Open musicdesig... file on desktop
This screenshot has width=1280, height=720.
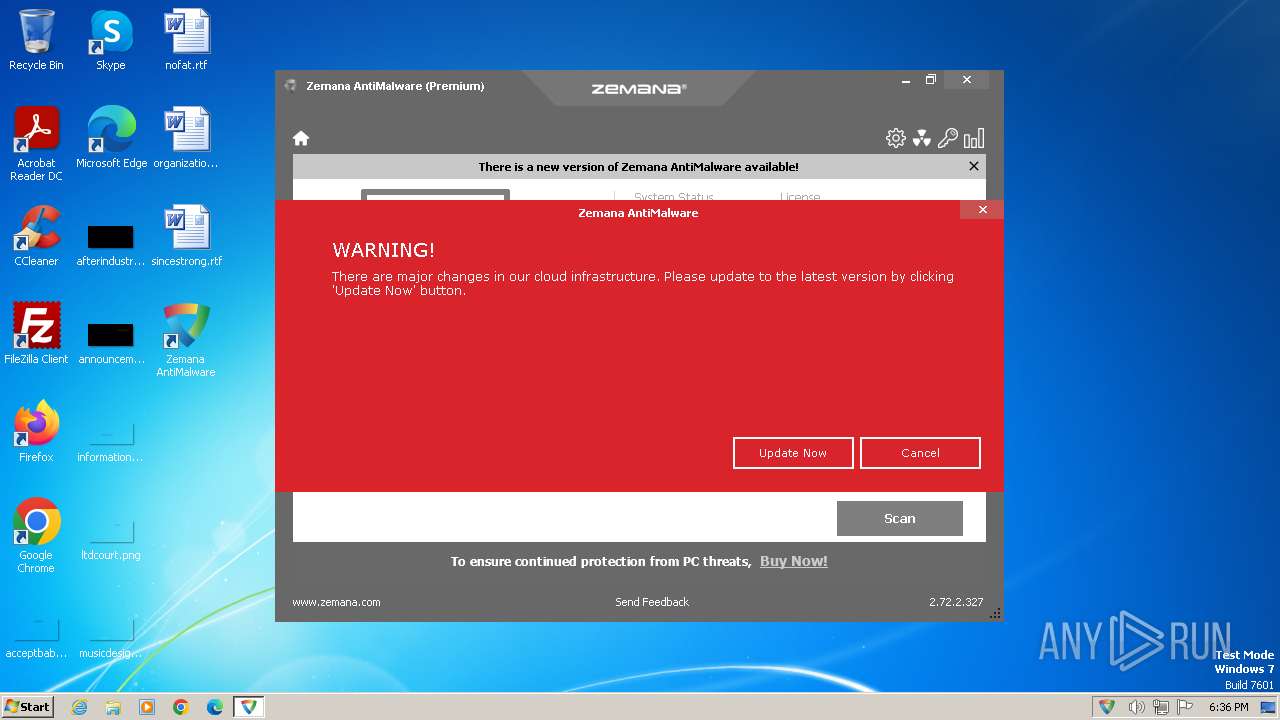point(111,637)
